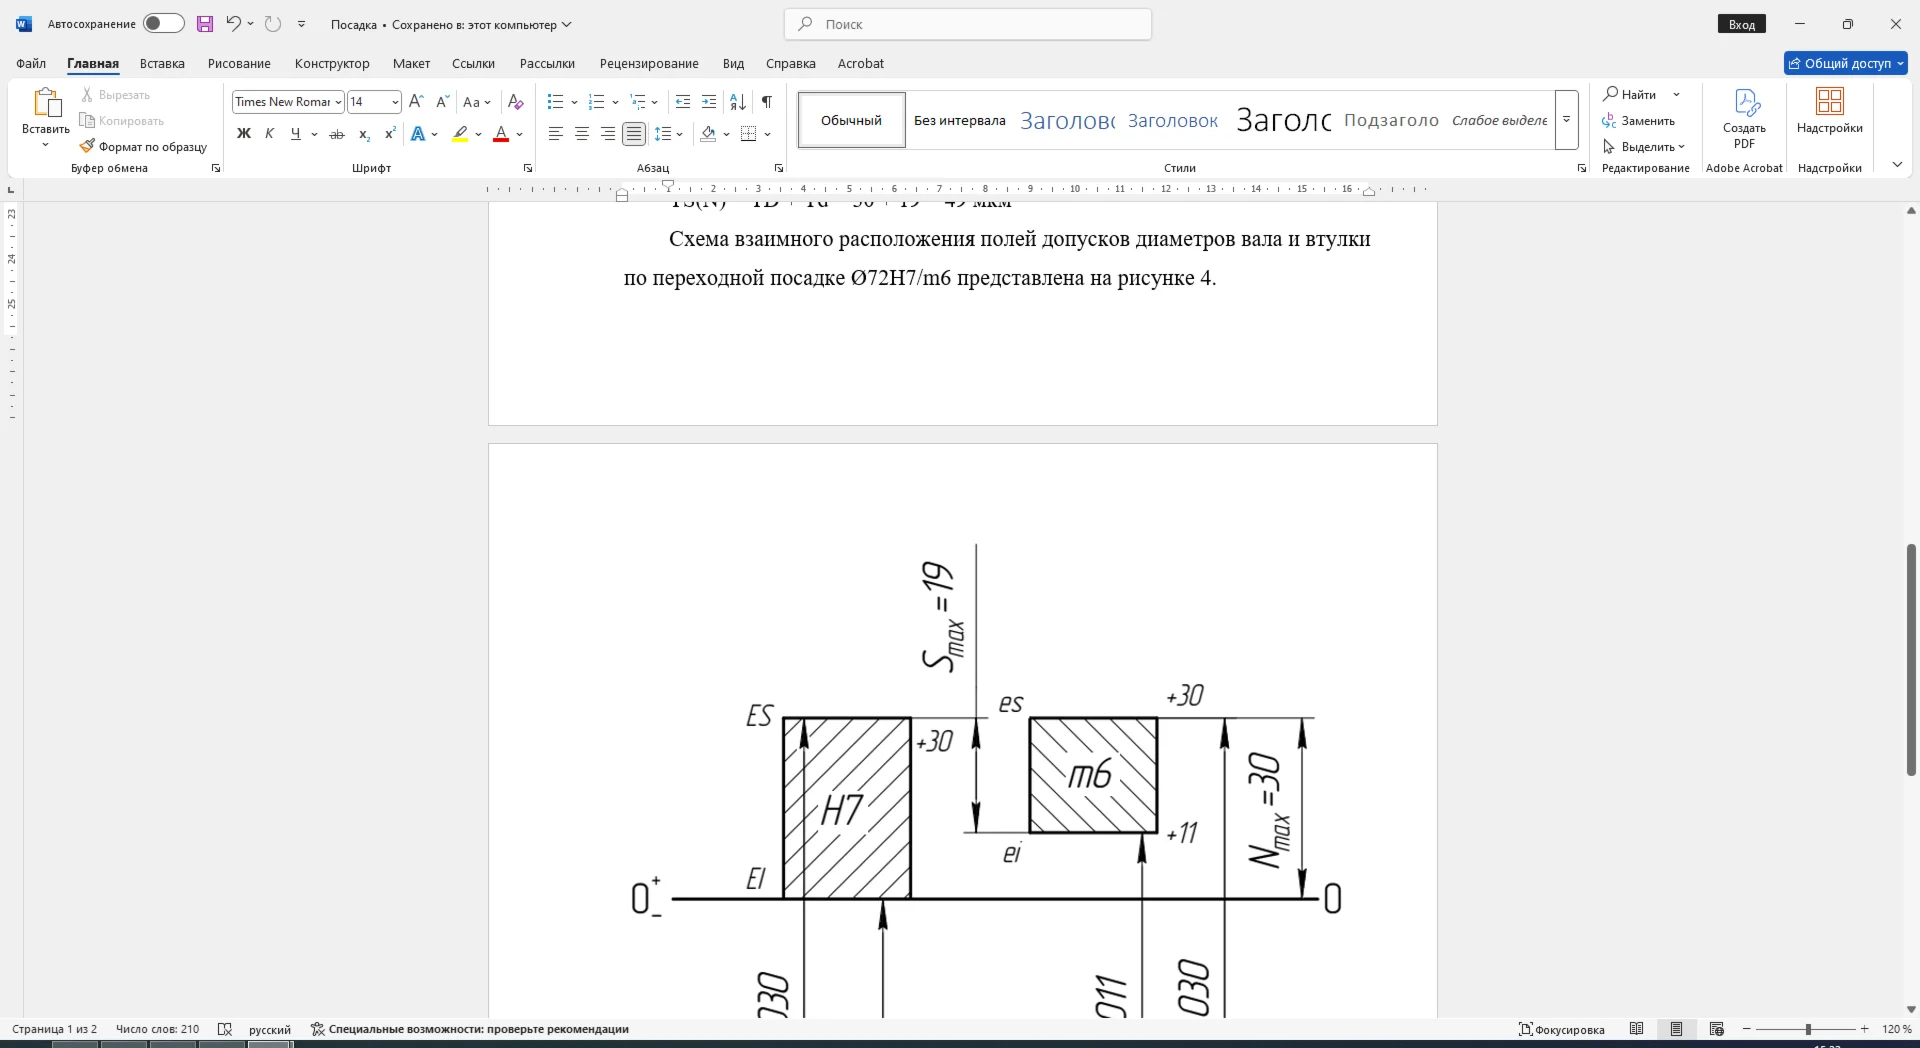The width and height of the screenshot is (1920, 1048).
Task: Switch to Read Mode view icon
Action: coord(1637,1029)
